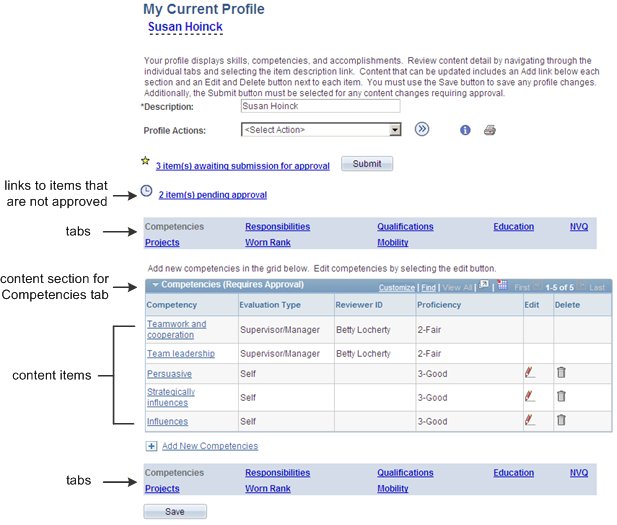Edit the Persuasive competency with its pencil icon
Viewport: 617px width, 525px height.
pyautogui.click(x=530, y=372)
